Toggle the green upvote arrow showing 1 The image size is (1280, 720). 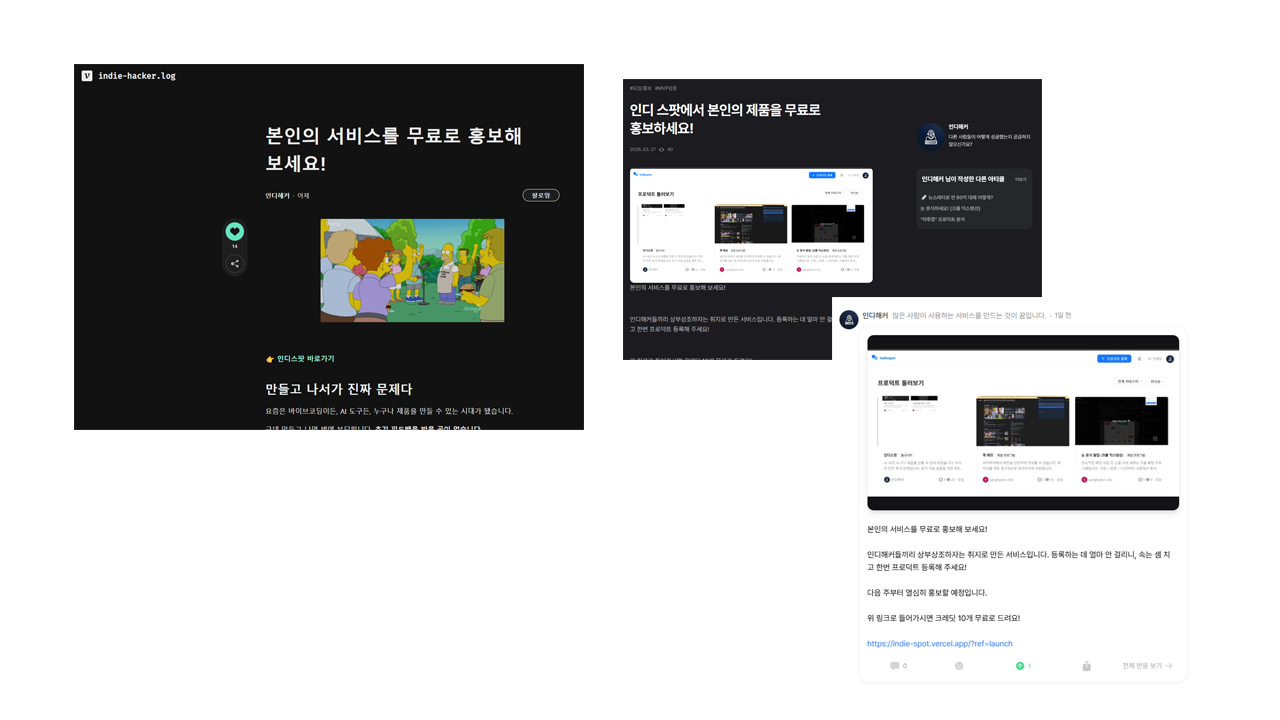1020,665
